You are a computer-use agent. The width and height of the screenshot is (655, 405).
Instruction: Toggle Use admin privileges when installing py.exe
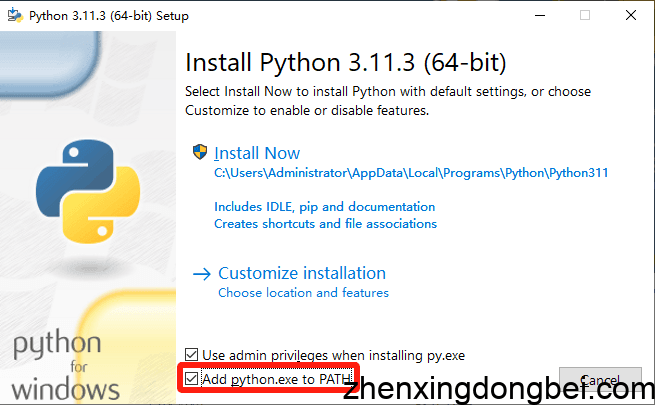[192, 355]
